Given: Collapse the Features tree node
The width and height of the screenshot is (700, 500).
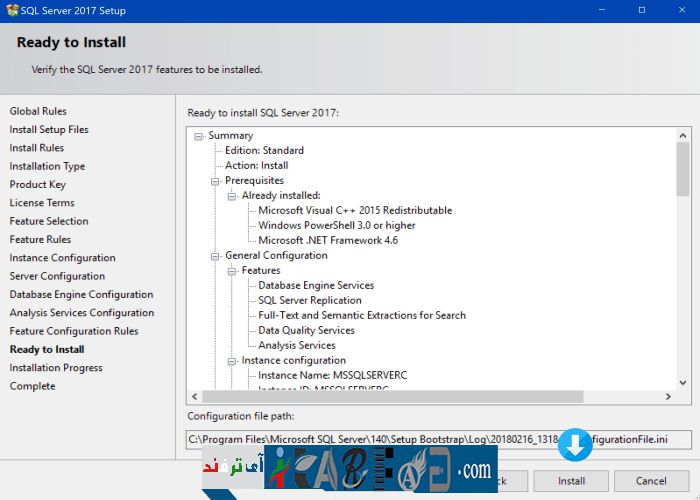Looking at the screenshot, I should click(x=232, y=271).
